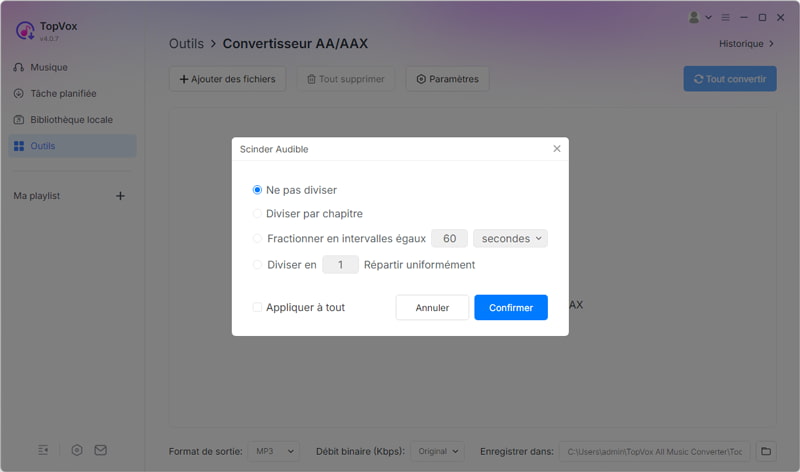This screenshot has height=472, width=800.
Task: Enable the Appliquer à tout checkbox
Action: [258, 308]
